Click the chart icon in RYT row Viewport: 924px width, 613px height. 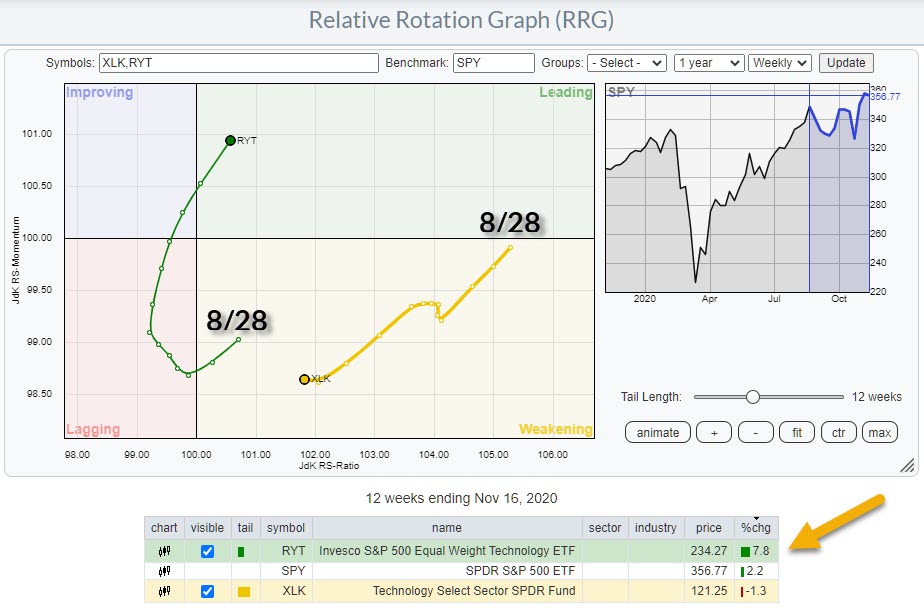coord(164,551)
